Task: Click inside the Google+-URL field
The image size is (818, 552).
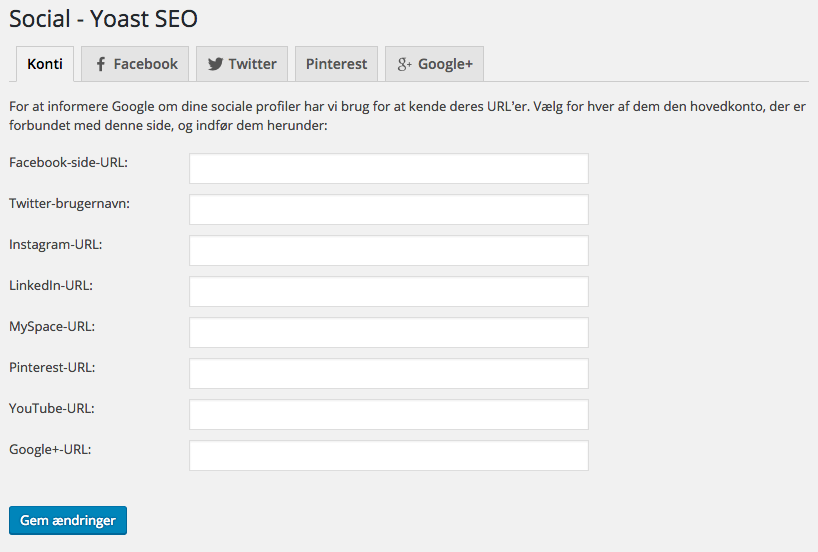Action: coord(389,455)
